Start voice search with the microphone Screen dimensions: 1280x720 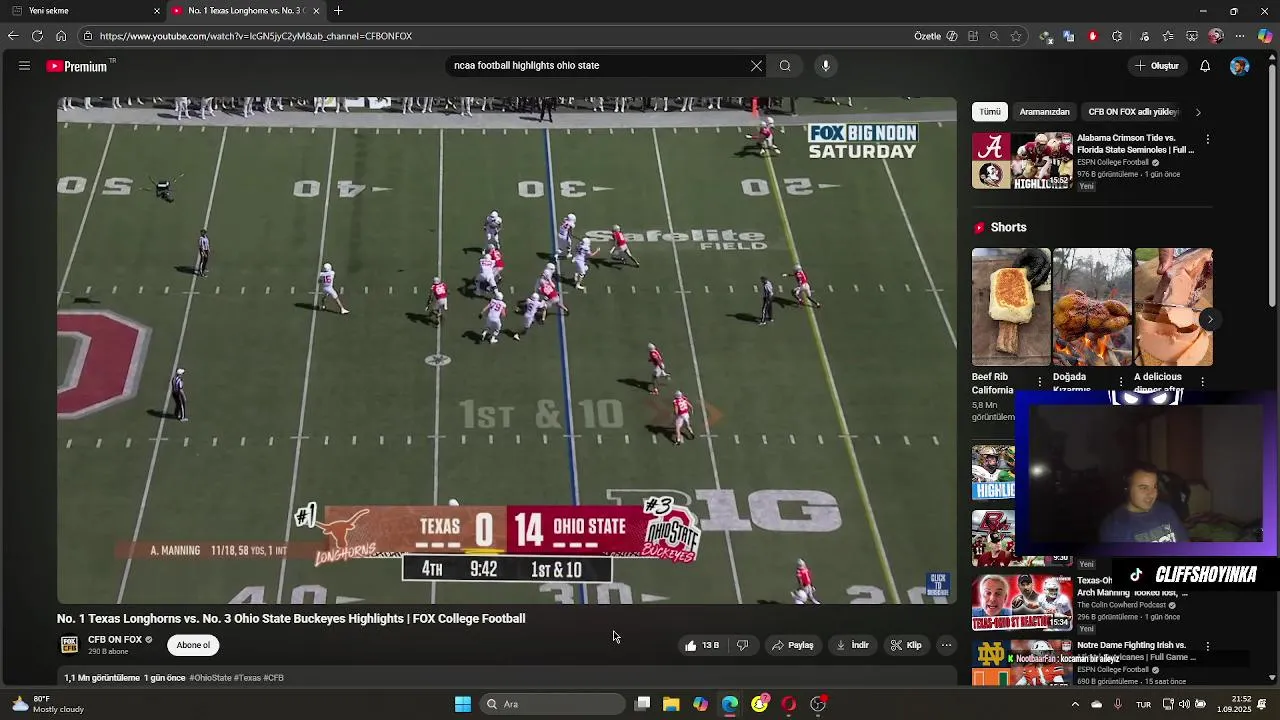tap(825, 66)
